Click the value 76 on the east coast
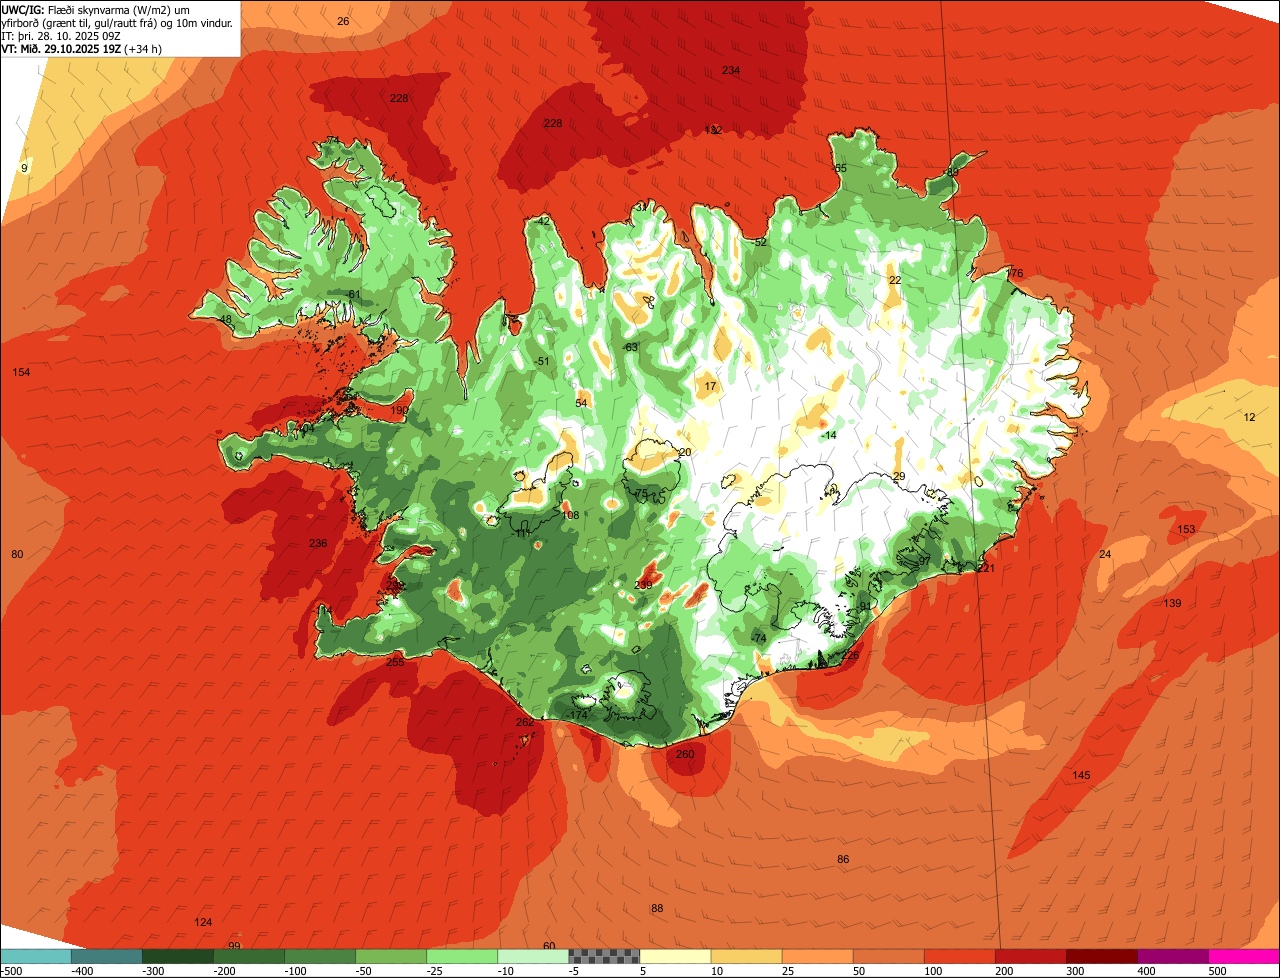The image size is (1280, 978). [1016, 274]
